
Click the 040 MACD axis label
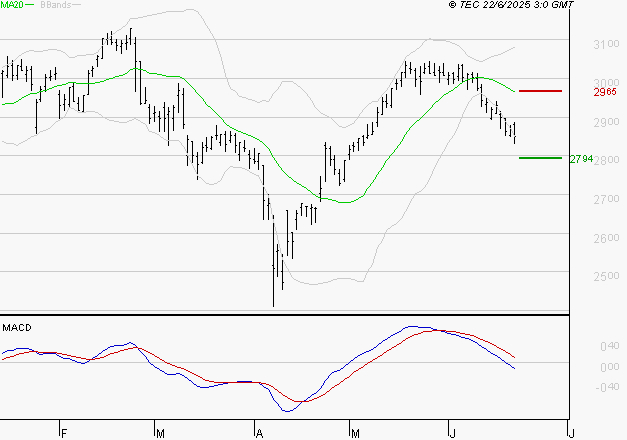(610, 346)
